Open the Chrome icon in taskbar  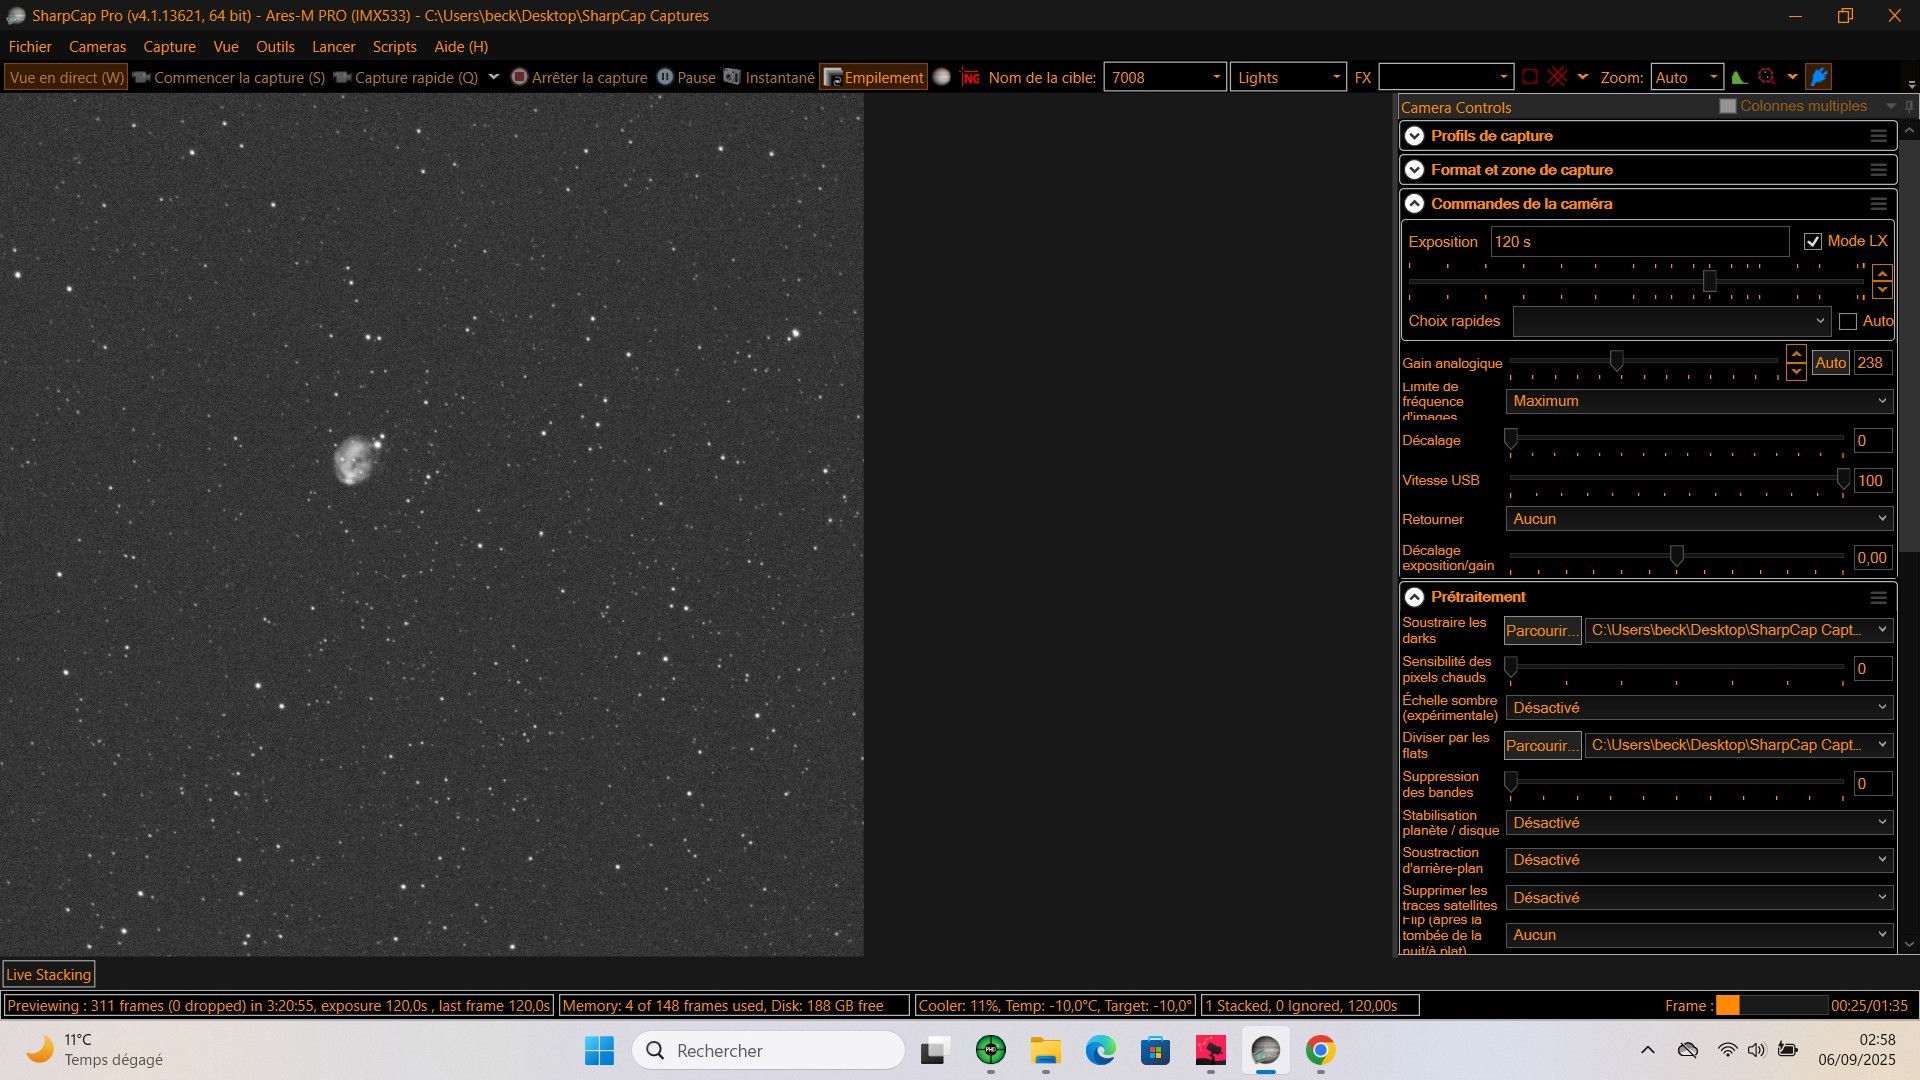coord(1320,1050)
